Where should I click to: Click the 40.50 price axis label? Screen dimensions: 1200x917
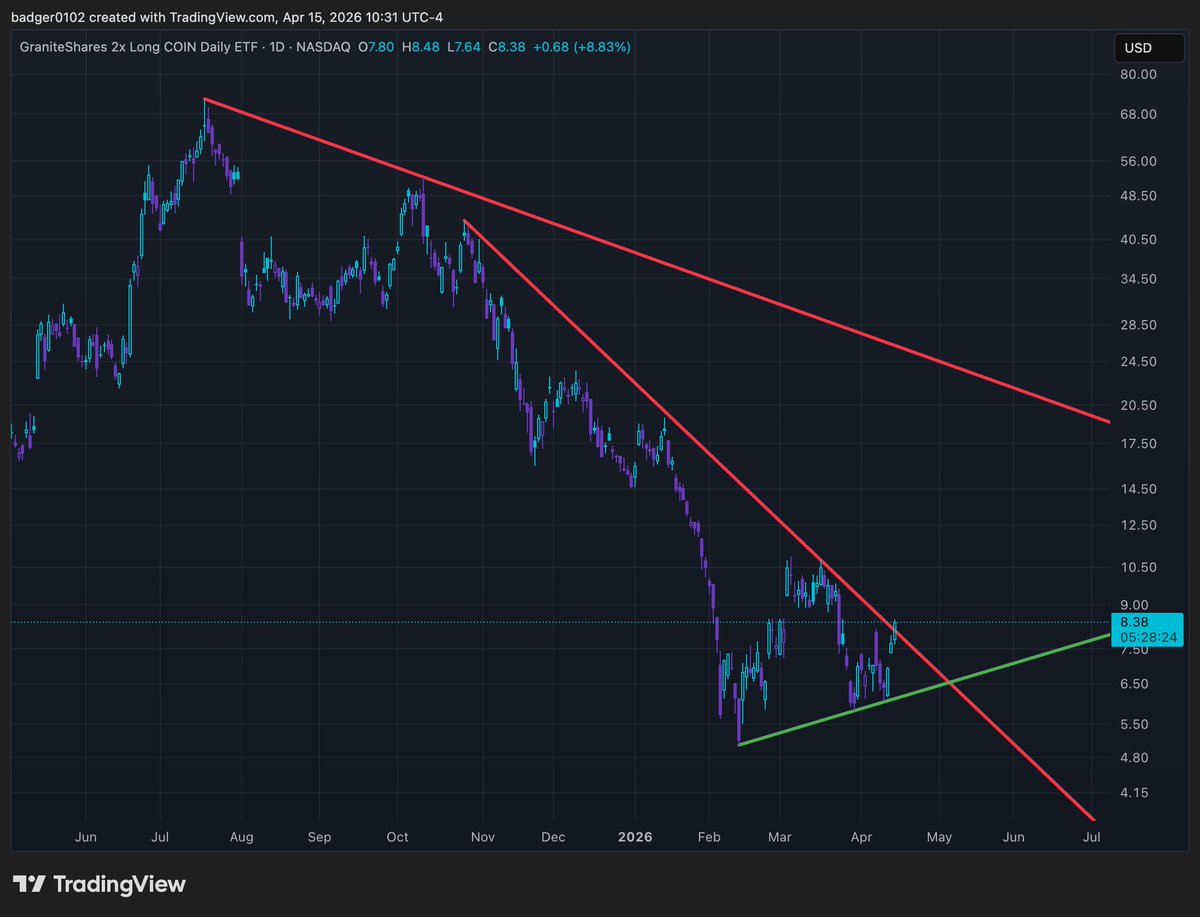point(1138,239)
